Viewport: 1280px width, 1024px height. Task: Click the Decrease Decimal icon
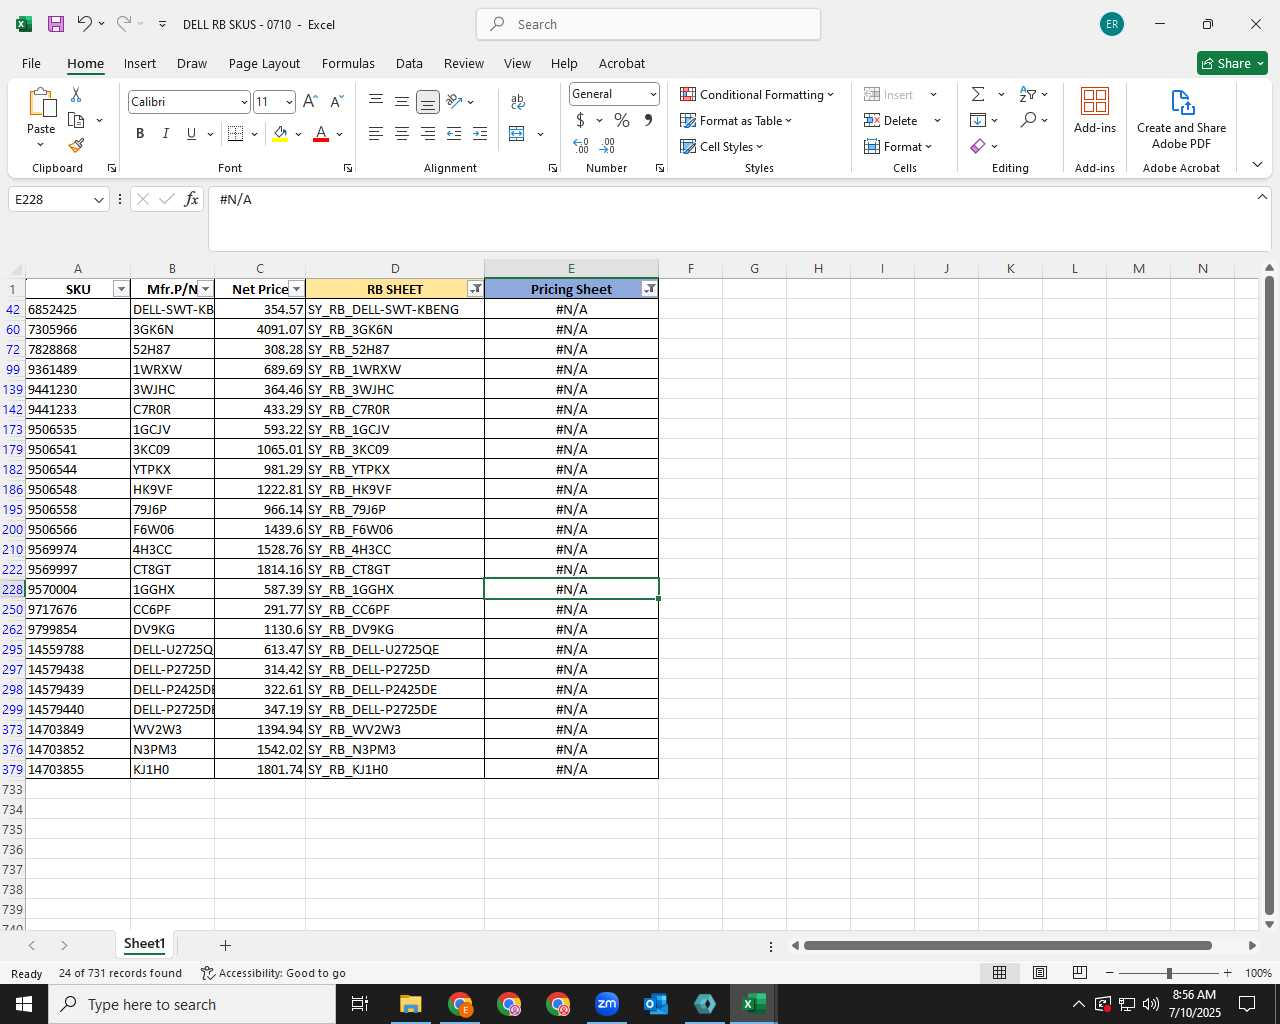tap(608, 146)
